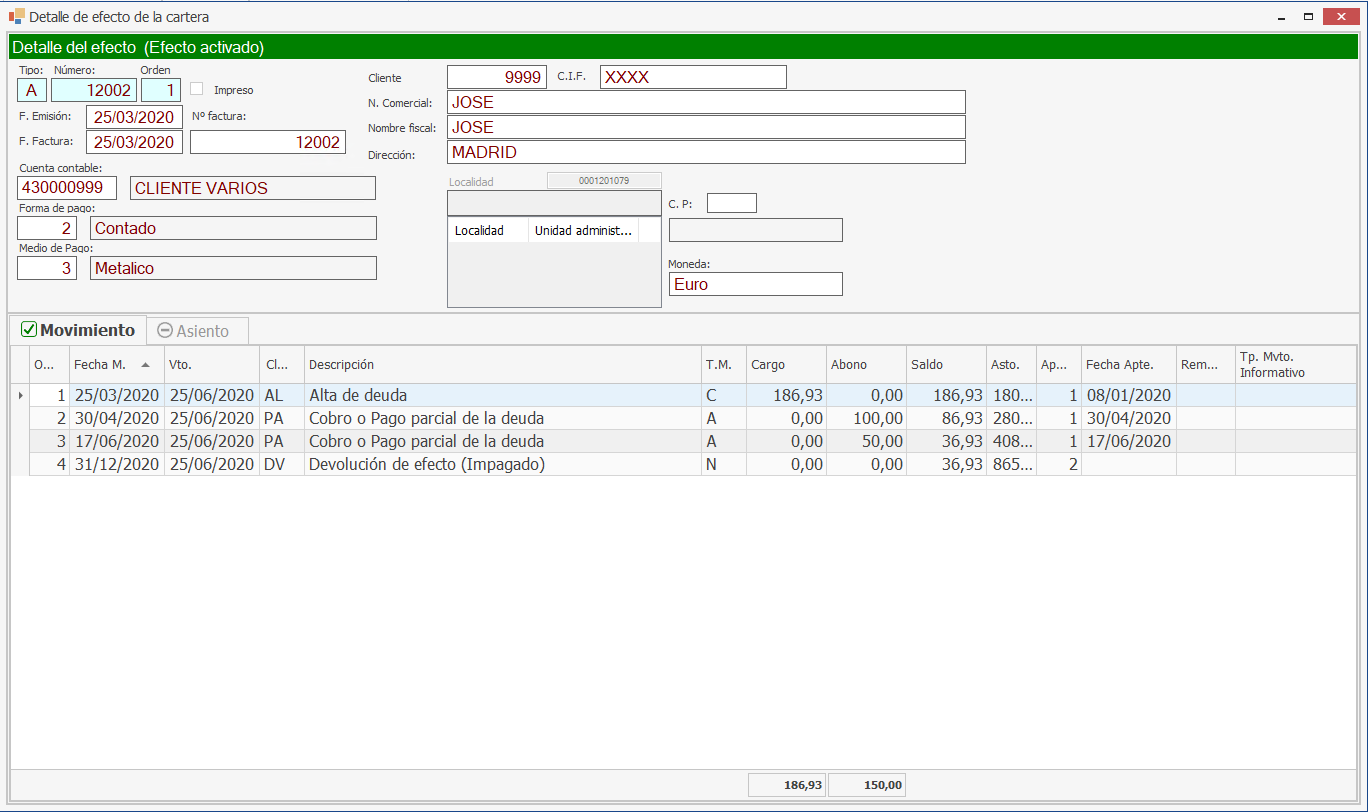Image resolution: width=1368 pixels, height=812 pixels.
Task: Maximize the Detalle de efecto window
Action: coord(1308,17)
